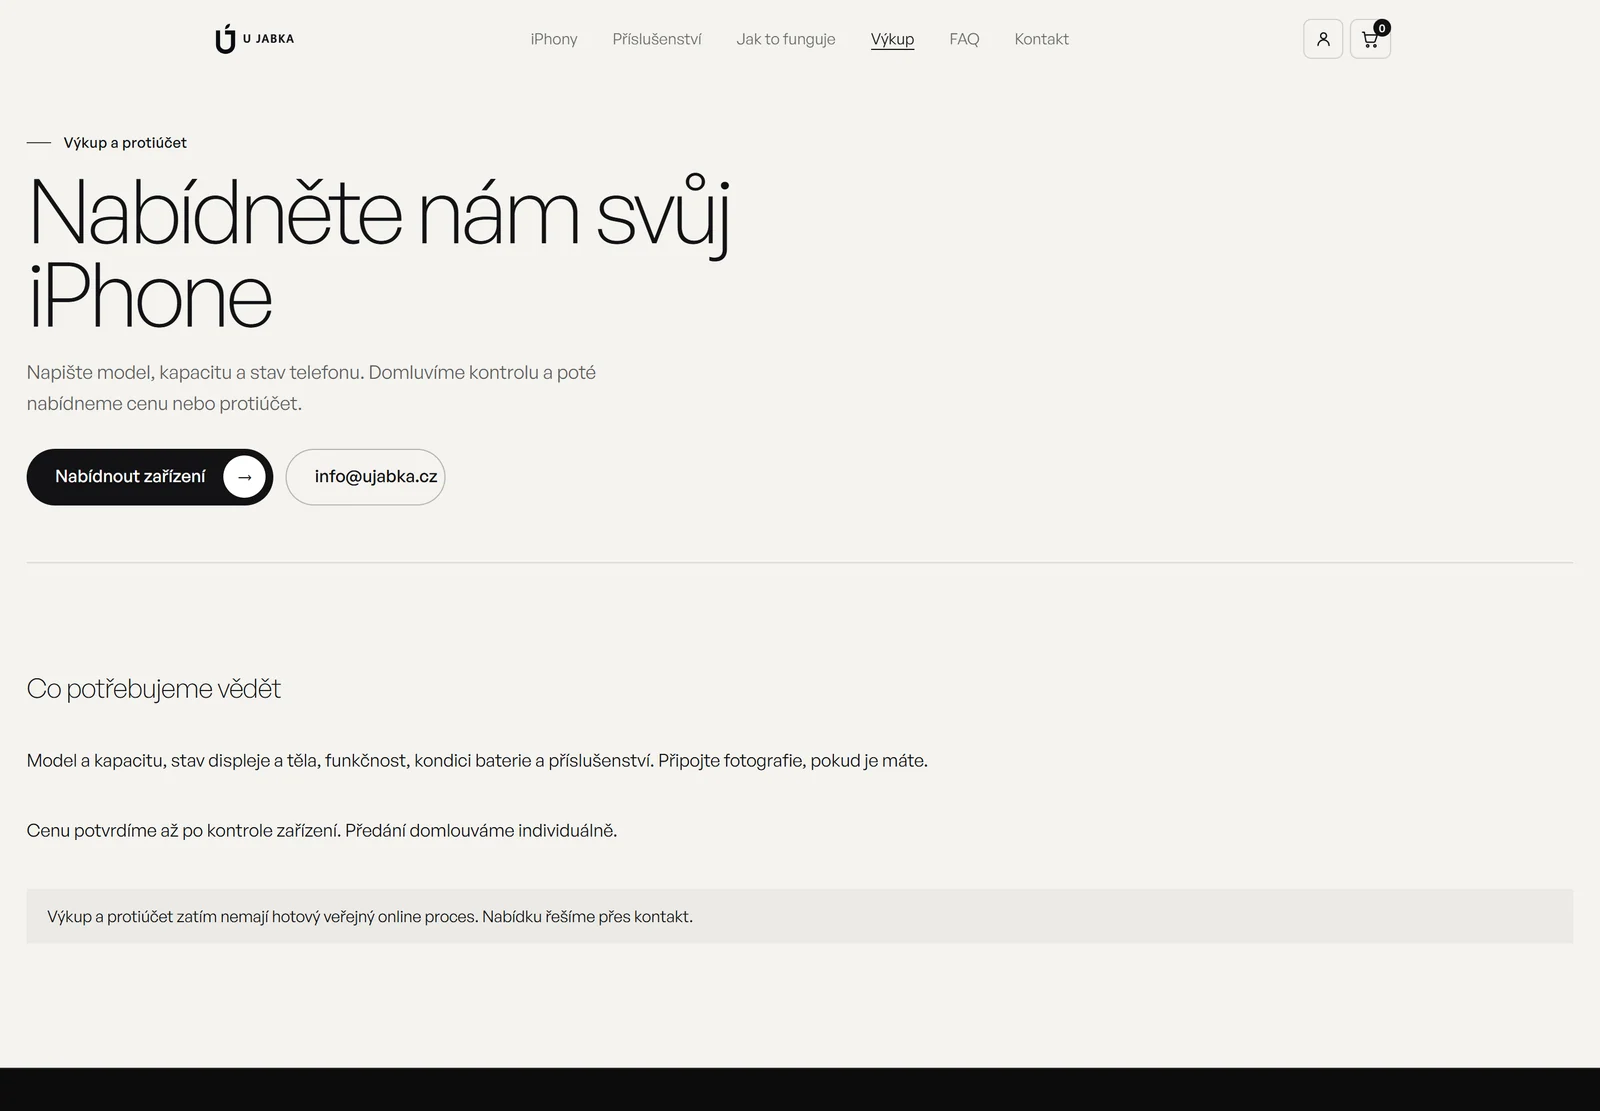
Task: Click the notice about veřejný online proces
Action: pos(800,916)
